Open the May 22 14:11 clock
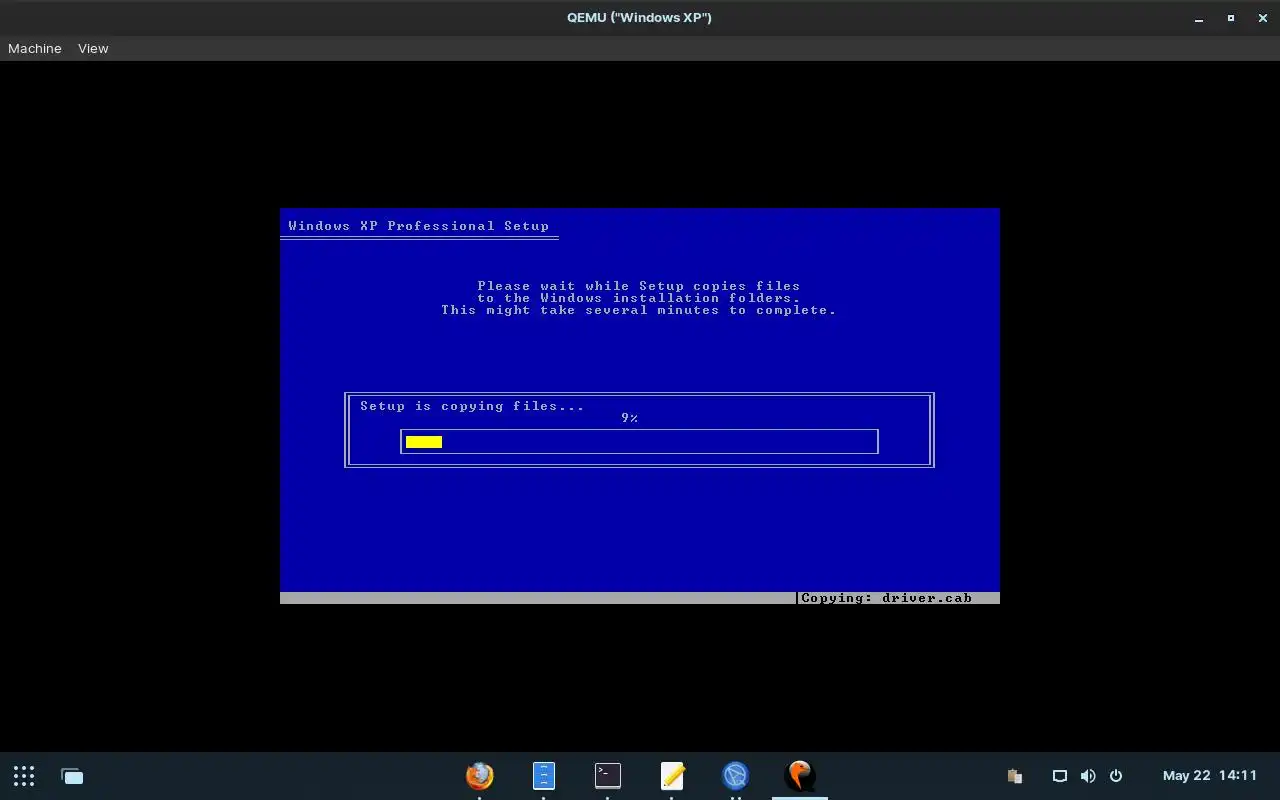Image resolution: width=1280 pixels, height=800 pixels. (1210, 776)
